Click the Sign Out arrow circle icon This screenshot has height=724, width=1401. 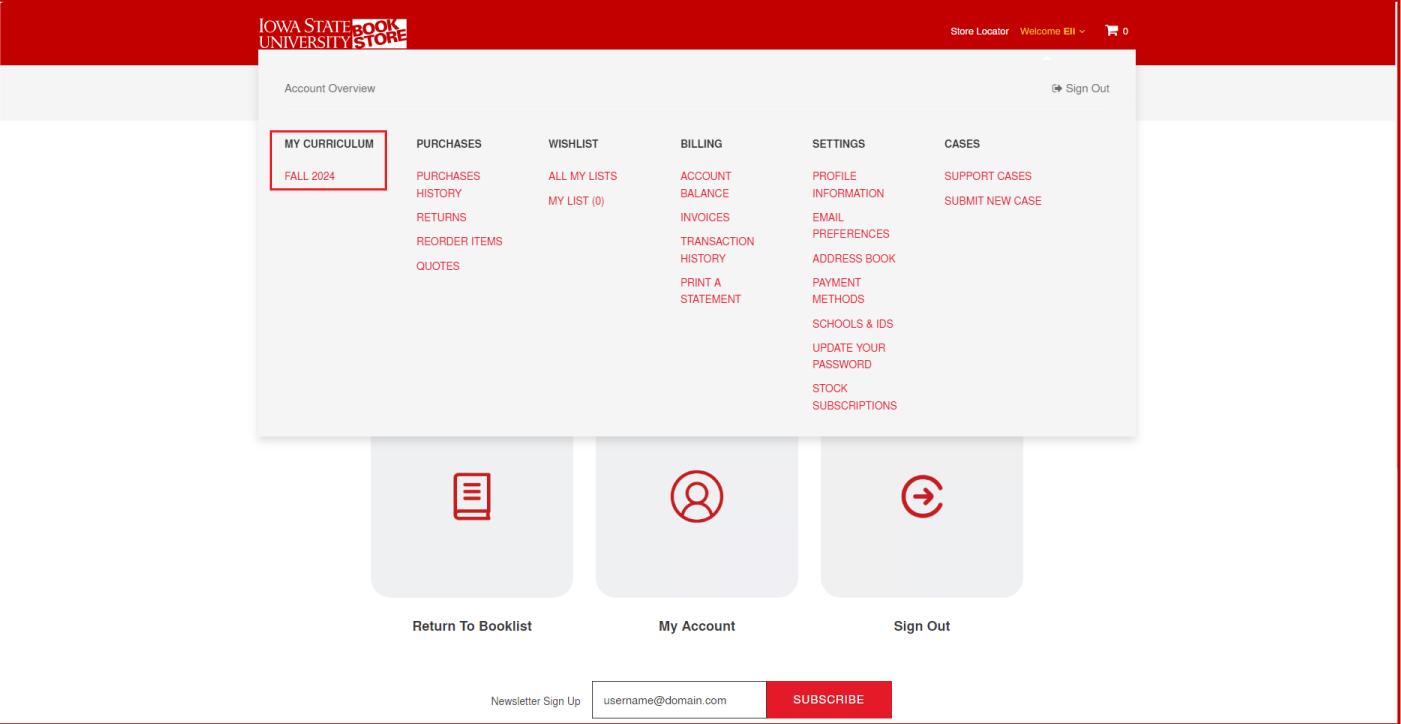click(922, 496)
